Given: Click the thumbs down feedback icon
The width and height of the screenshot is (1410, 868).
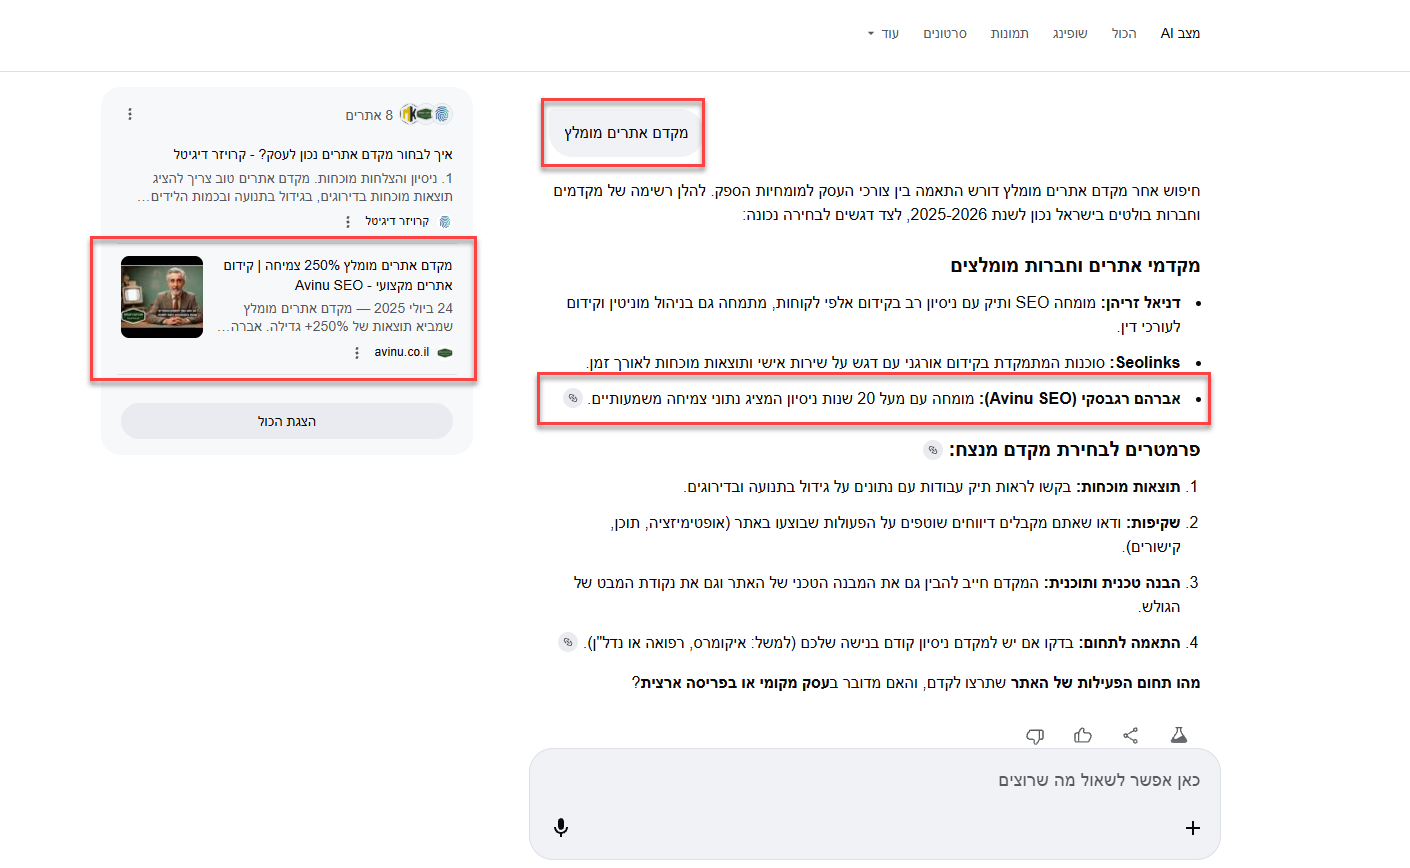Looking at the screenshot, I should point(1035,736).
